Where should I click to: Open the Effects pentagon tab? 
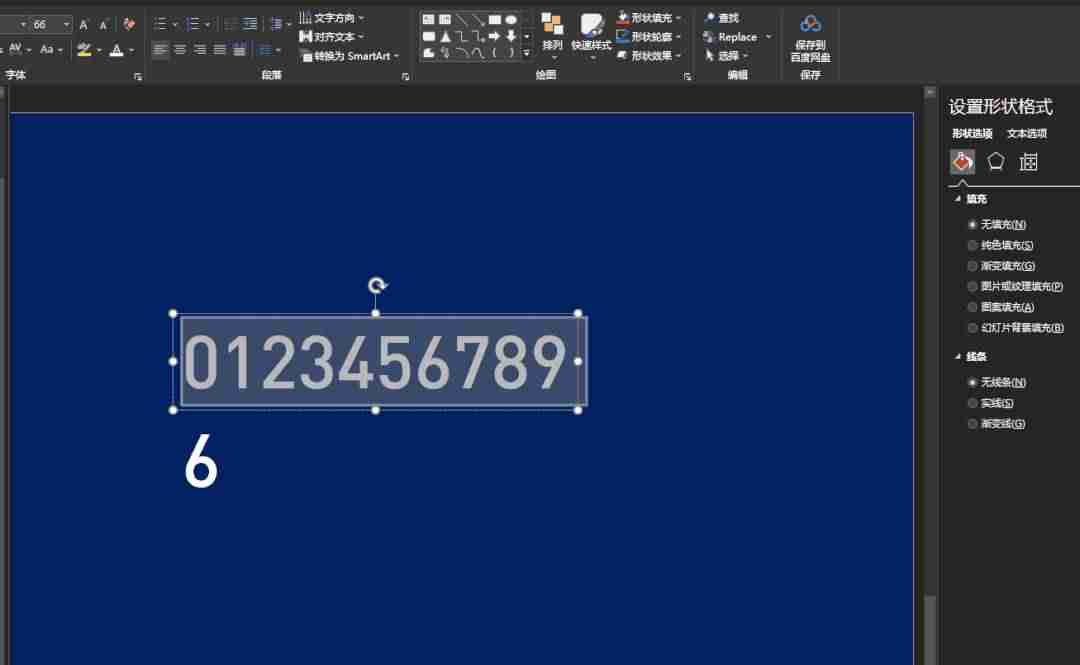(995, 162)
